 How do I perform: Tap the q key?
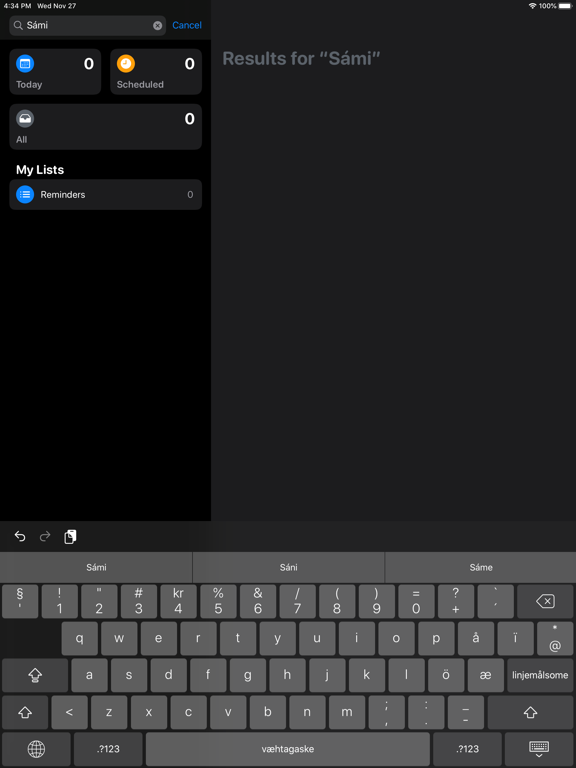(x=79, y=639)
